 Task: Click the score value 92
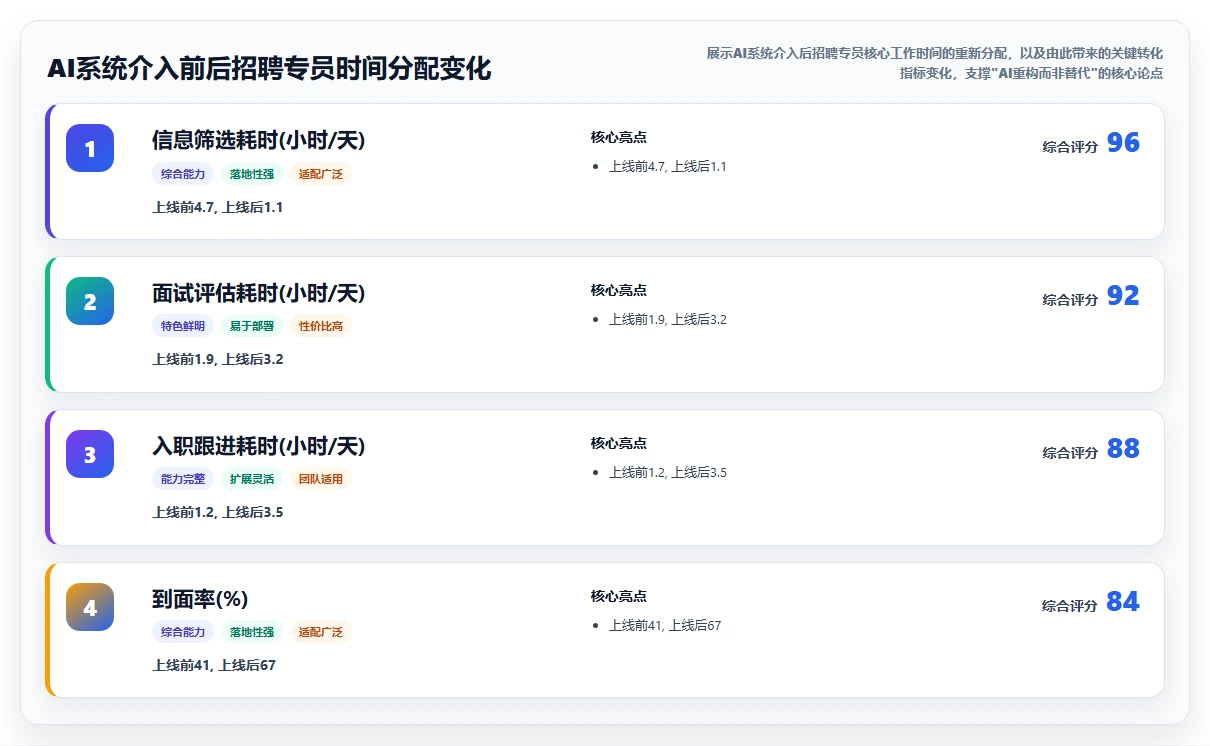coord(1123,296)
